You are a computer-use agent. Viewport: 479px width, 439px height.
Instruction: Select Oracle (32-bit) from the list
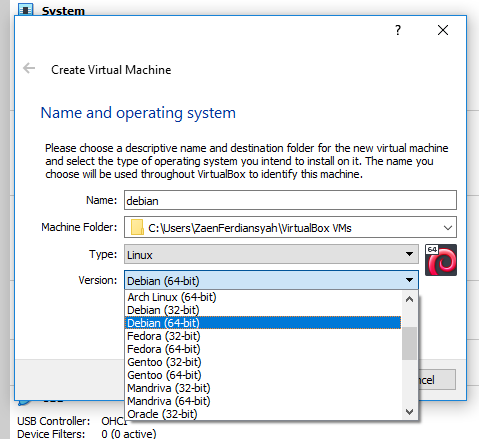pyautogui.click(x=263, y=414)
